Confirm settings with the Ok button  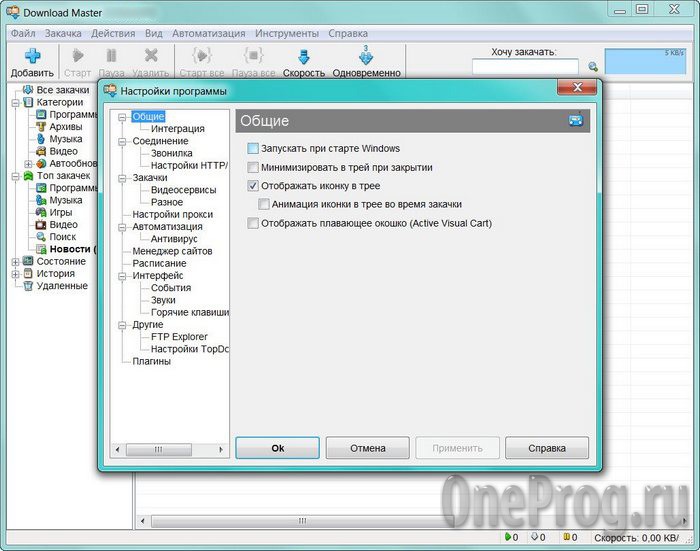[x=277, y=448]
